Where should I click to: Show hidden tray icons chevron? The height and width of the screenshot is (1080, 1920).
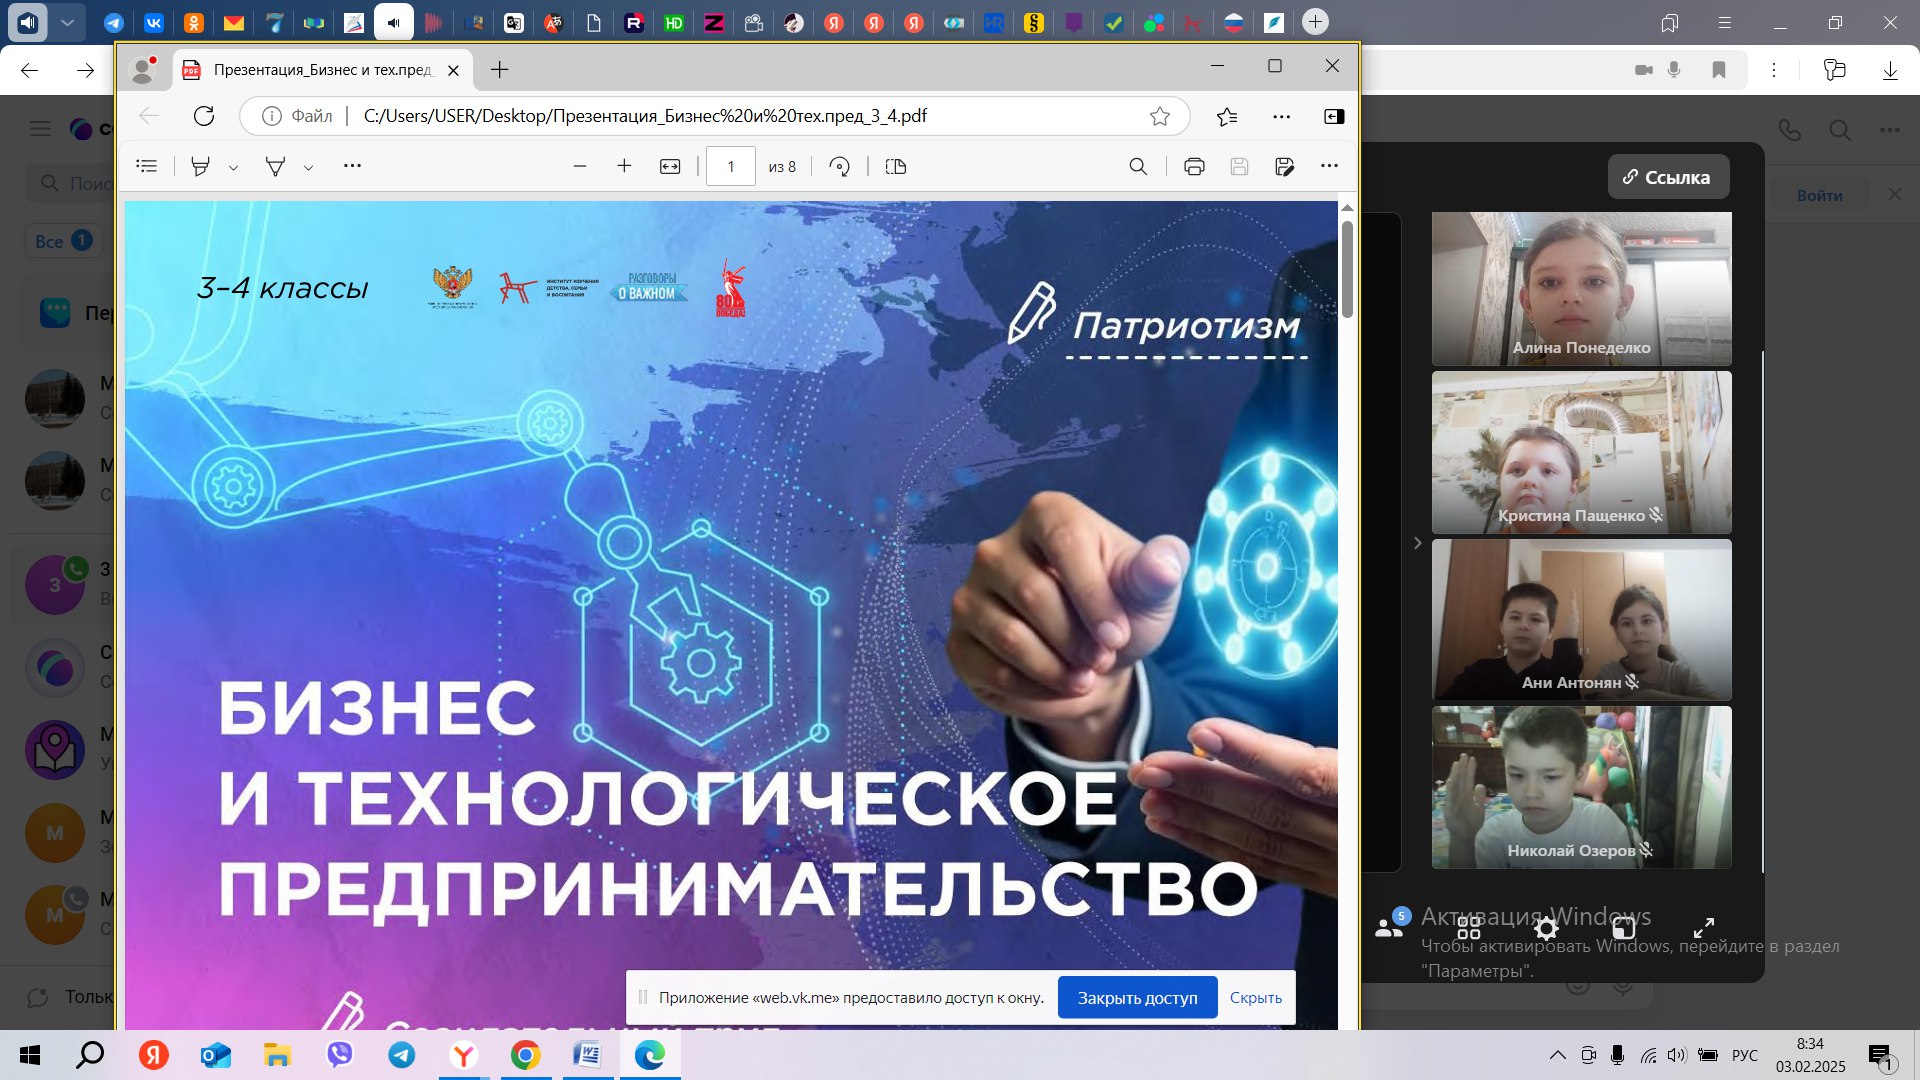point(1557,1055)
